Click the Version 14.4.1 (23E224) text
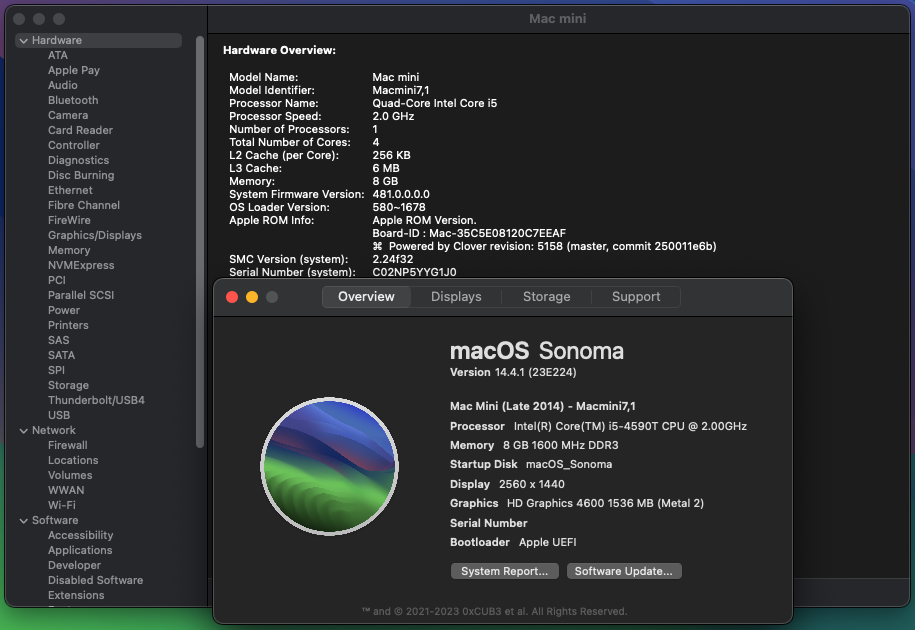The image size is (915, 630). [513, 372]
